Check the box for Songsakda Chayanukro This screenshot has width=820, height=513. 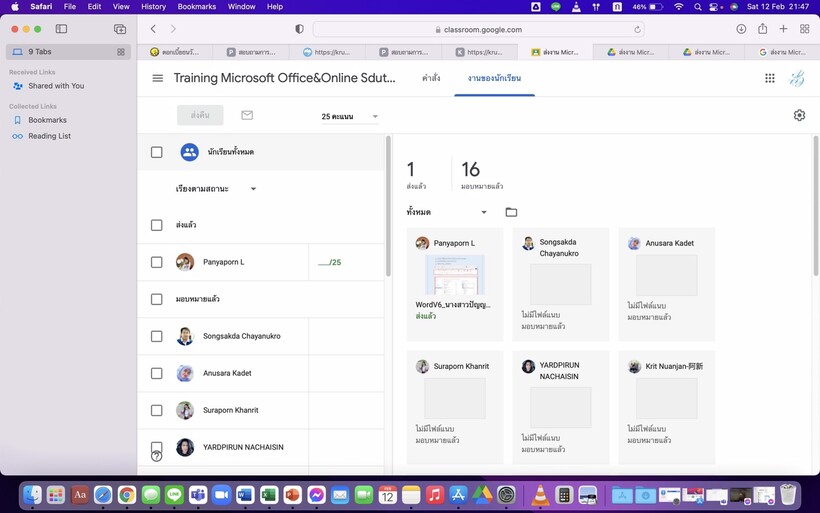pos(156,336)
